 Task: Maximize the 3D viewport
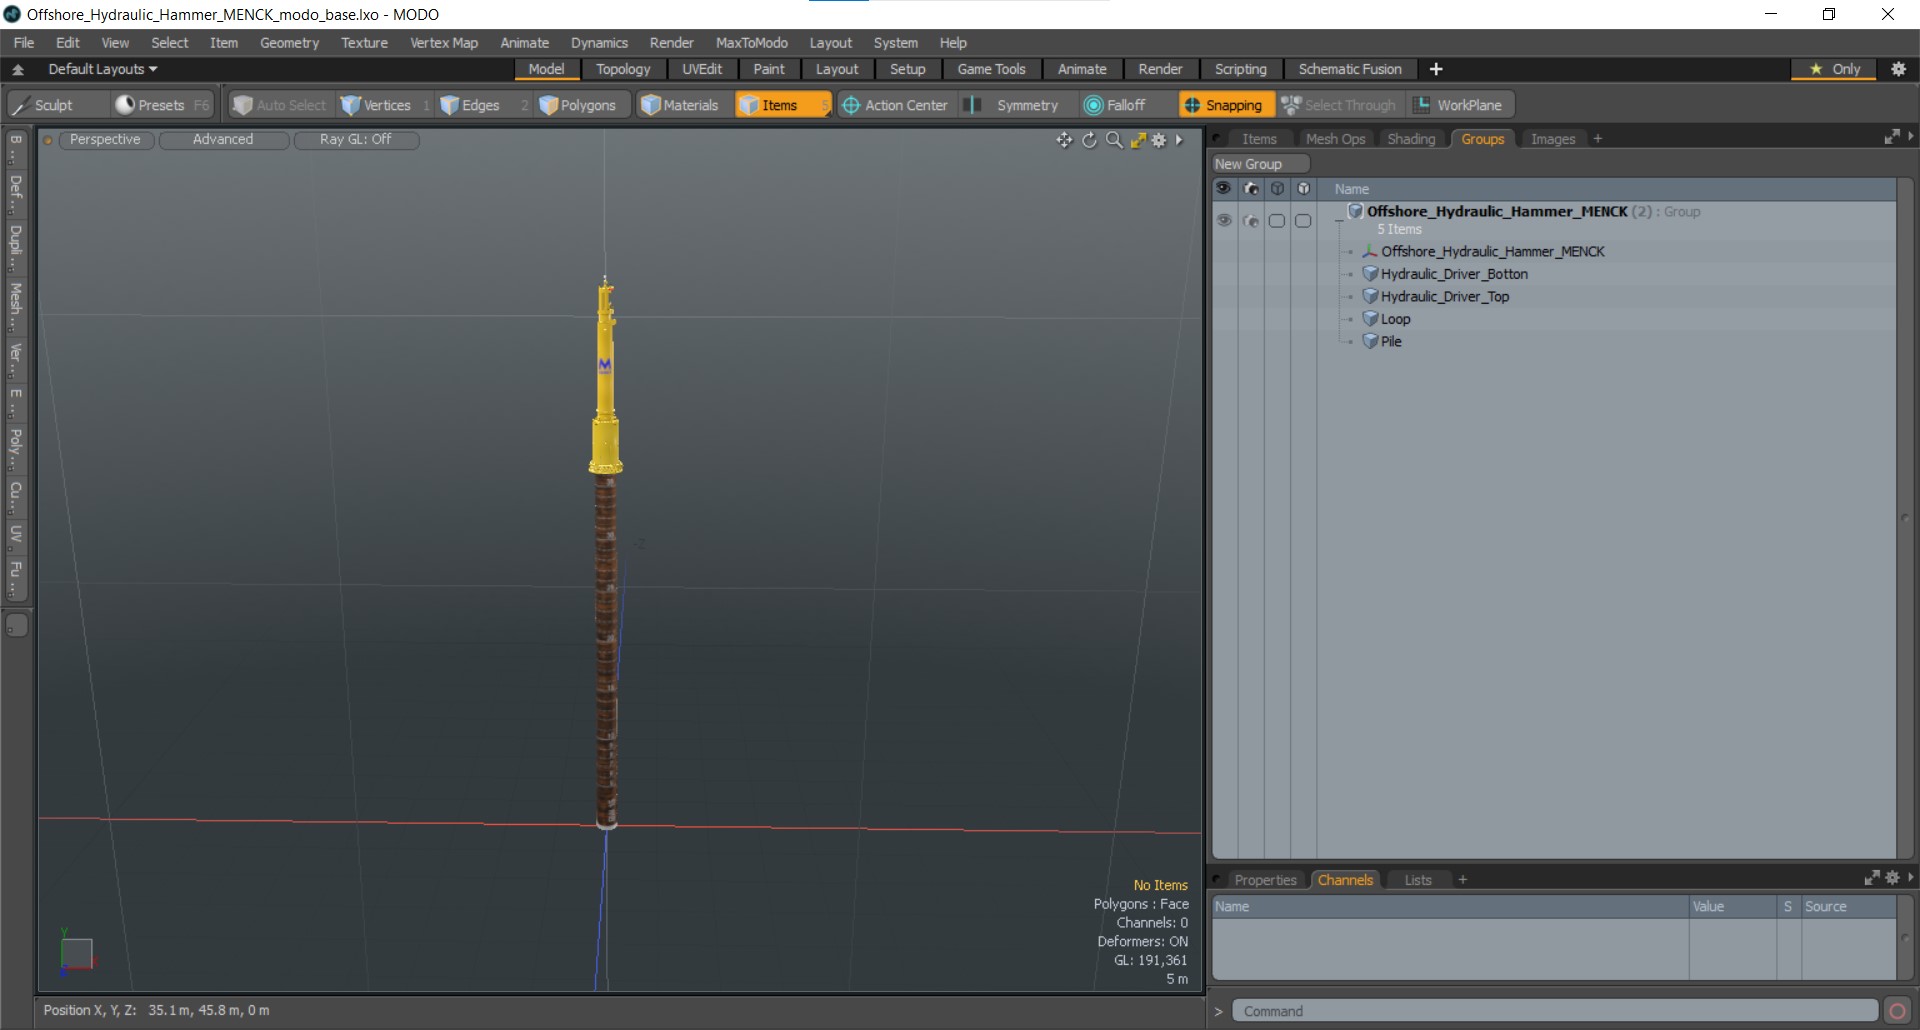click(x=1138, y=140)
